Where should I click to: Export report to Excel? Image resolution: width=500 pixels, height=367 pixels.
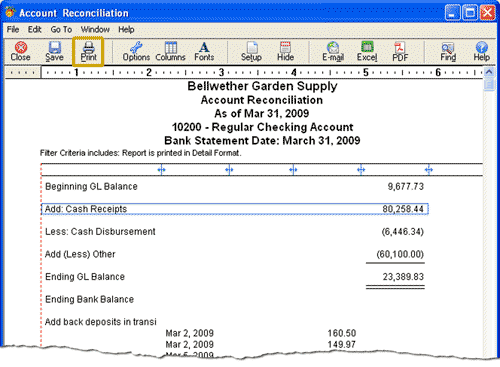pyautogui.click(x=367, y=52)
